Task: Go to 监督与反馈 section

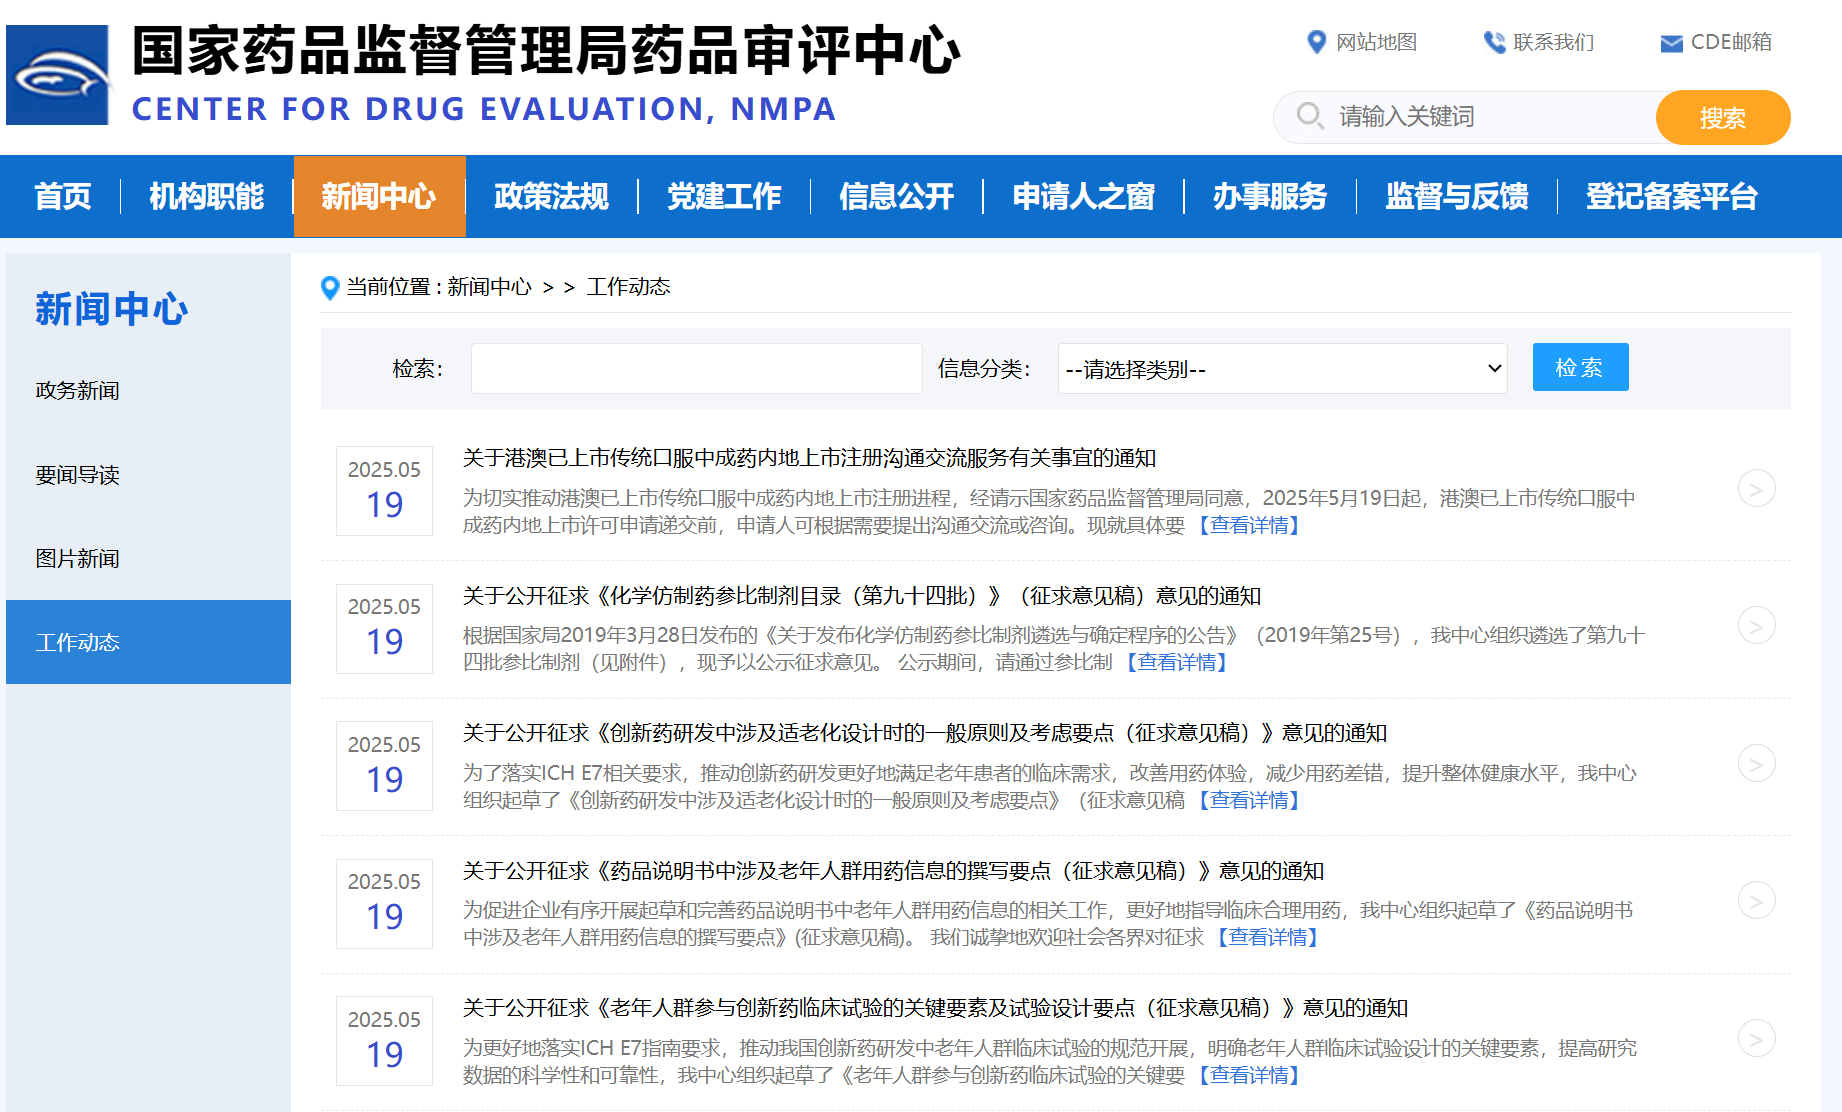Action: tap(1457, 196)
